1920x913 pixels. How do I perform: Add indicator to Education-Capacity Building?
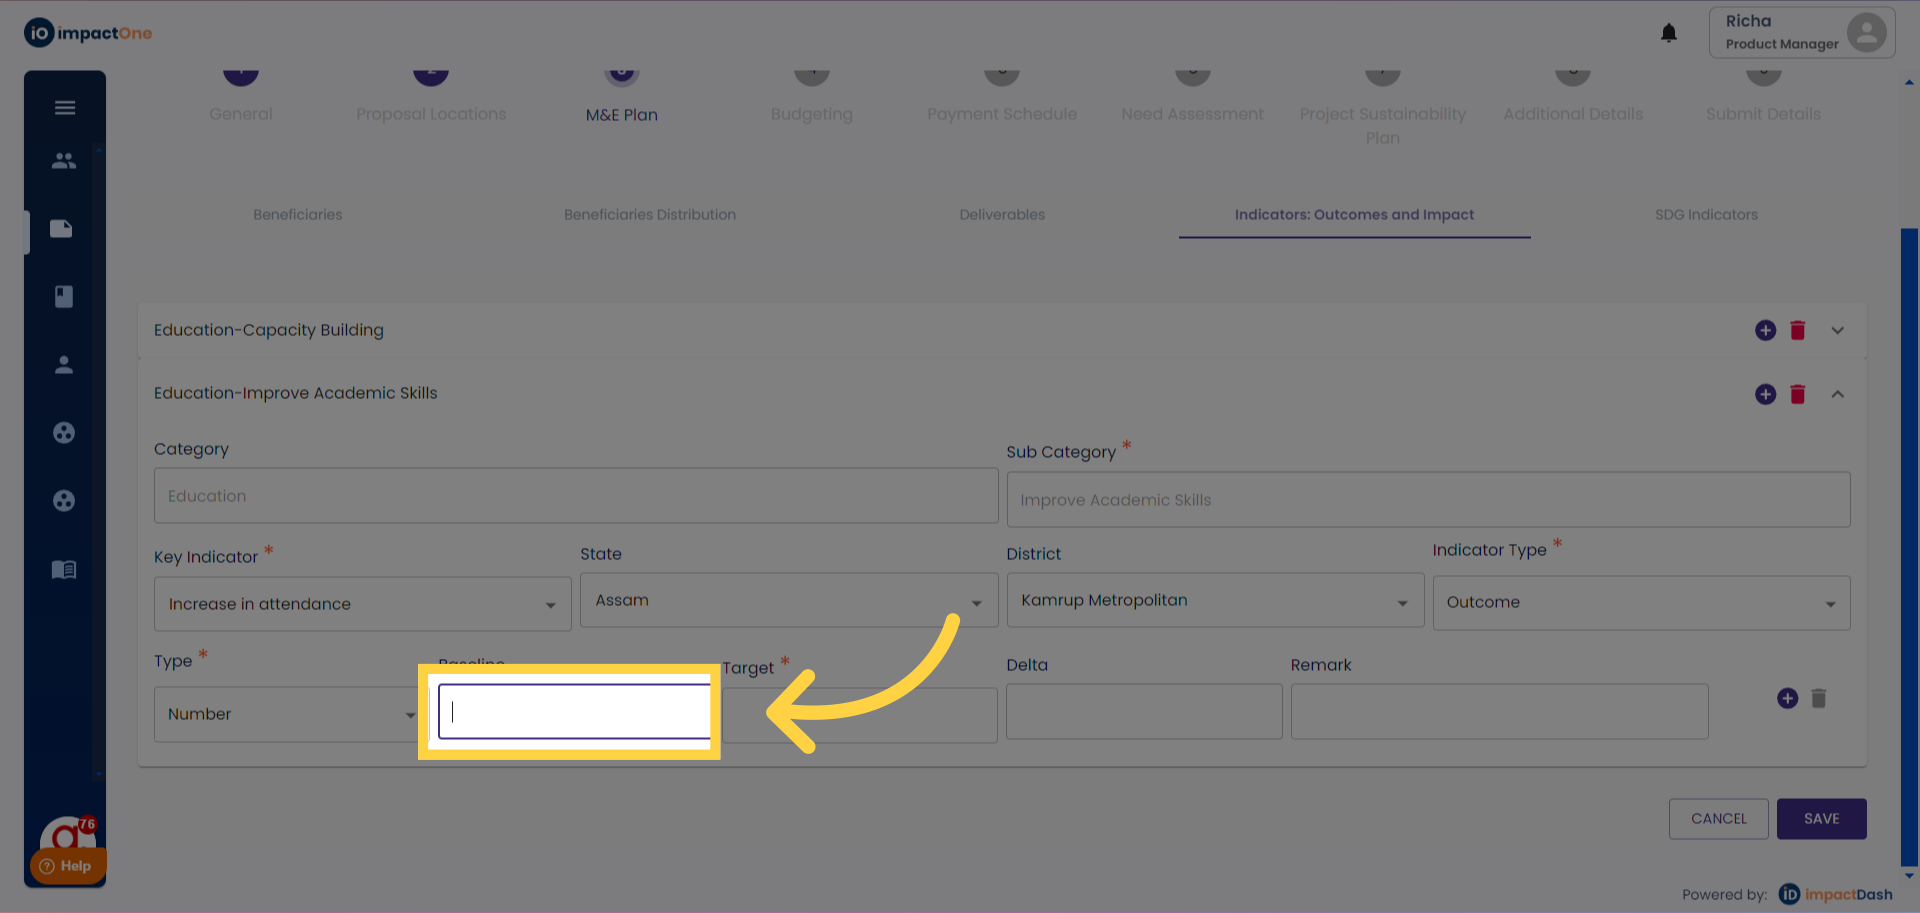click(1765, 330)
